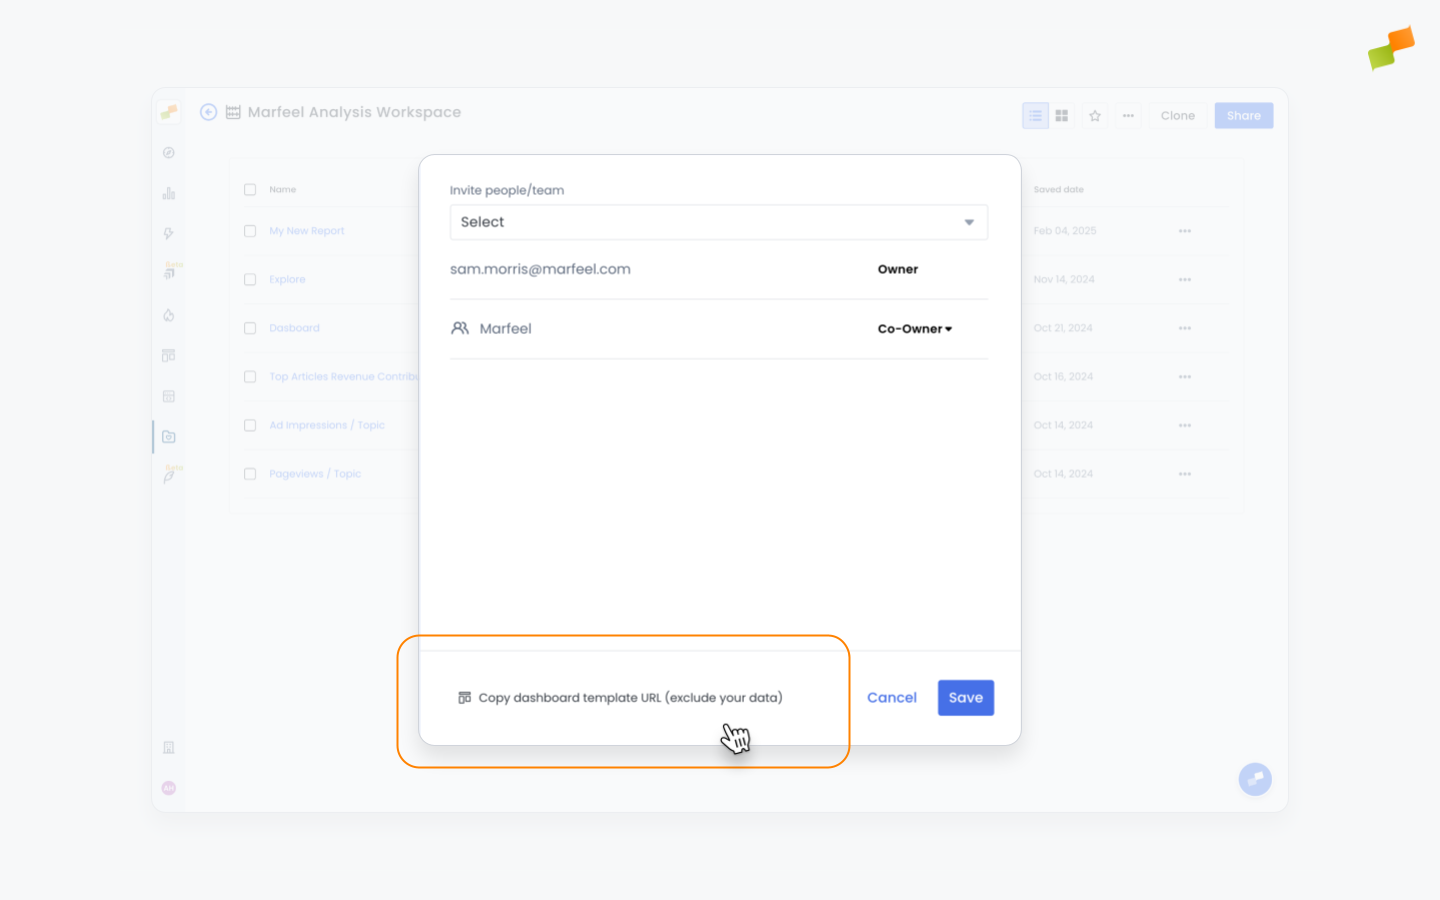Click the lightning bolt icon in the sidebar

pos(168,232)
